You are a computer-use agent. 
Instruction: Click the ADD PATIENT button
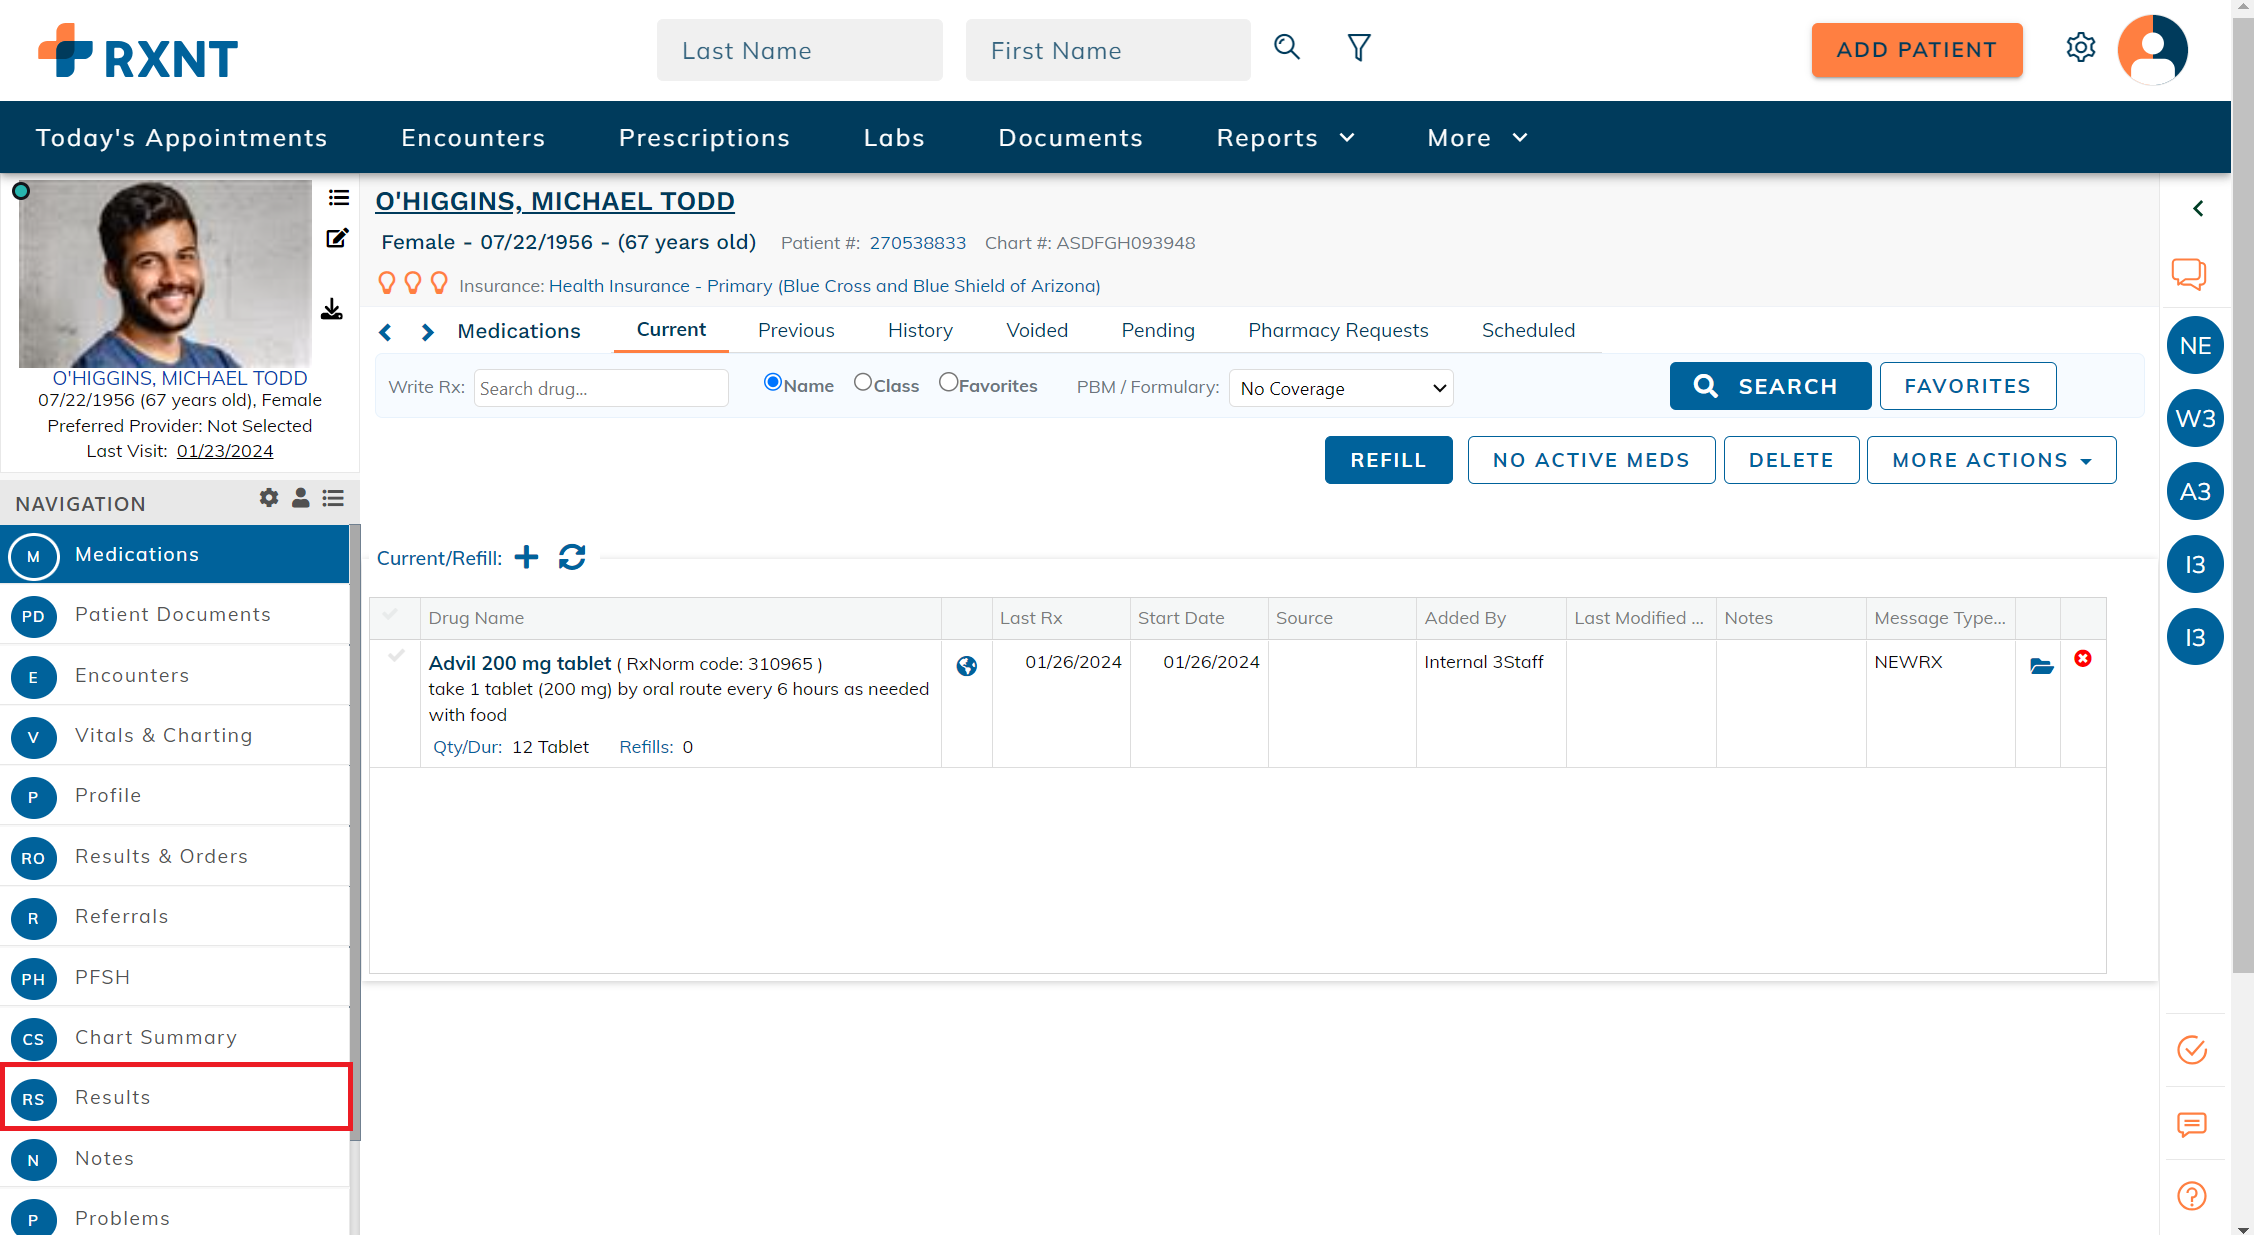click(1917, 49)
